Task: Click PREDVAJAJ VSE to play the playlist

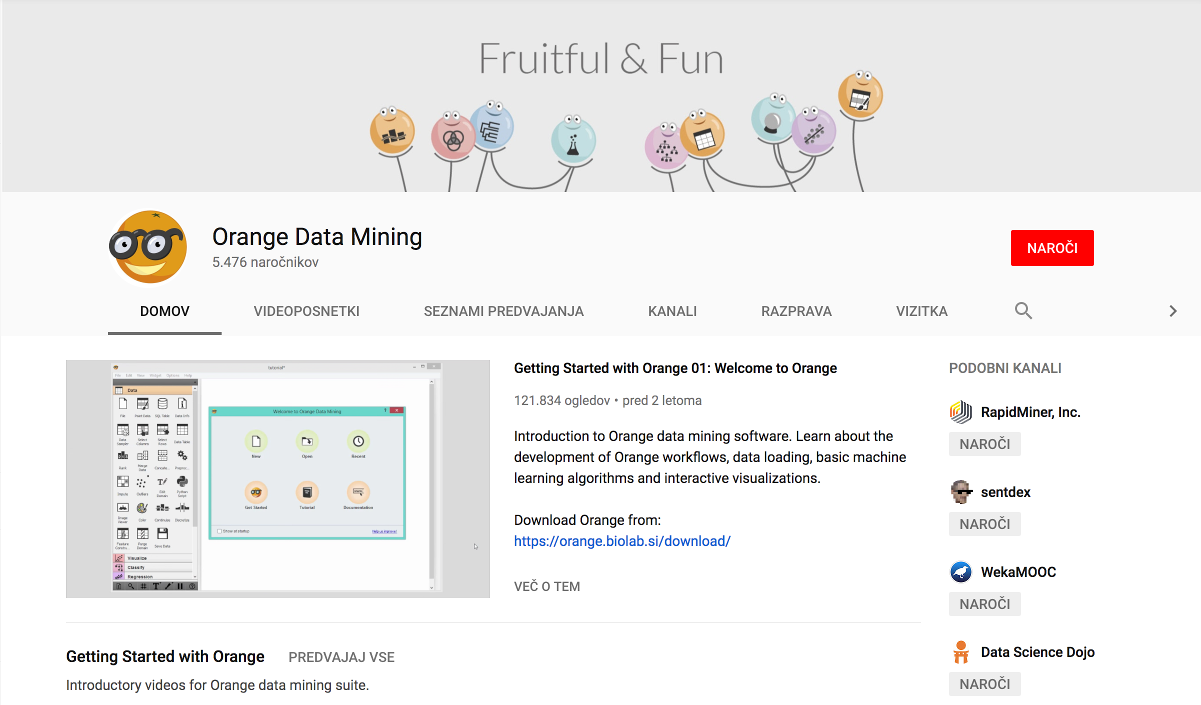Action: [x=342, y=658]
